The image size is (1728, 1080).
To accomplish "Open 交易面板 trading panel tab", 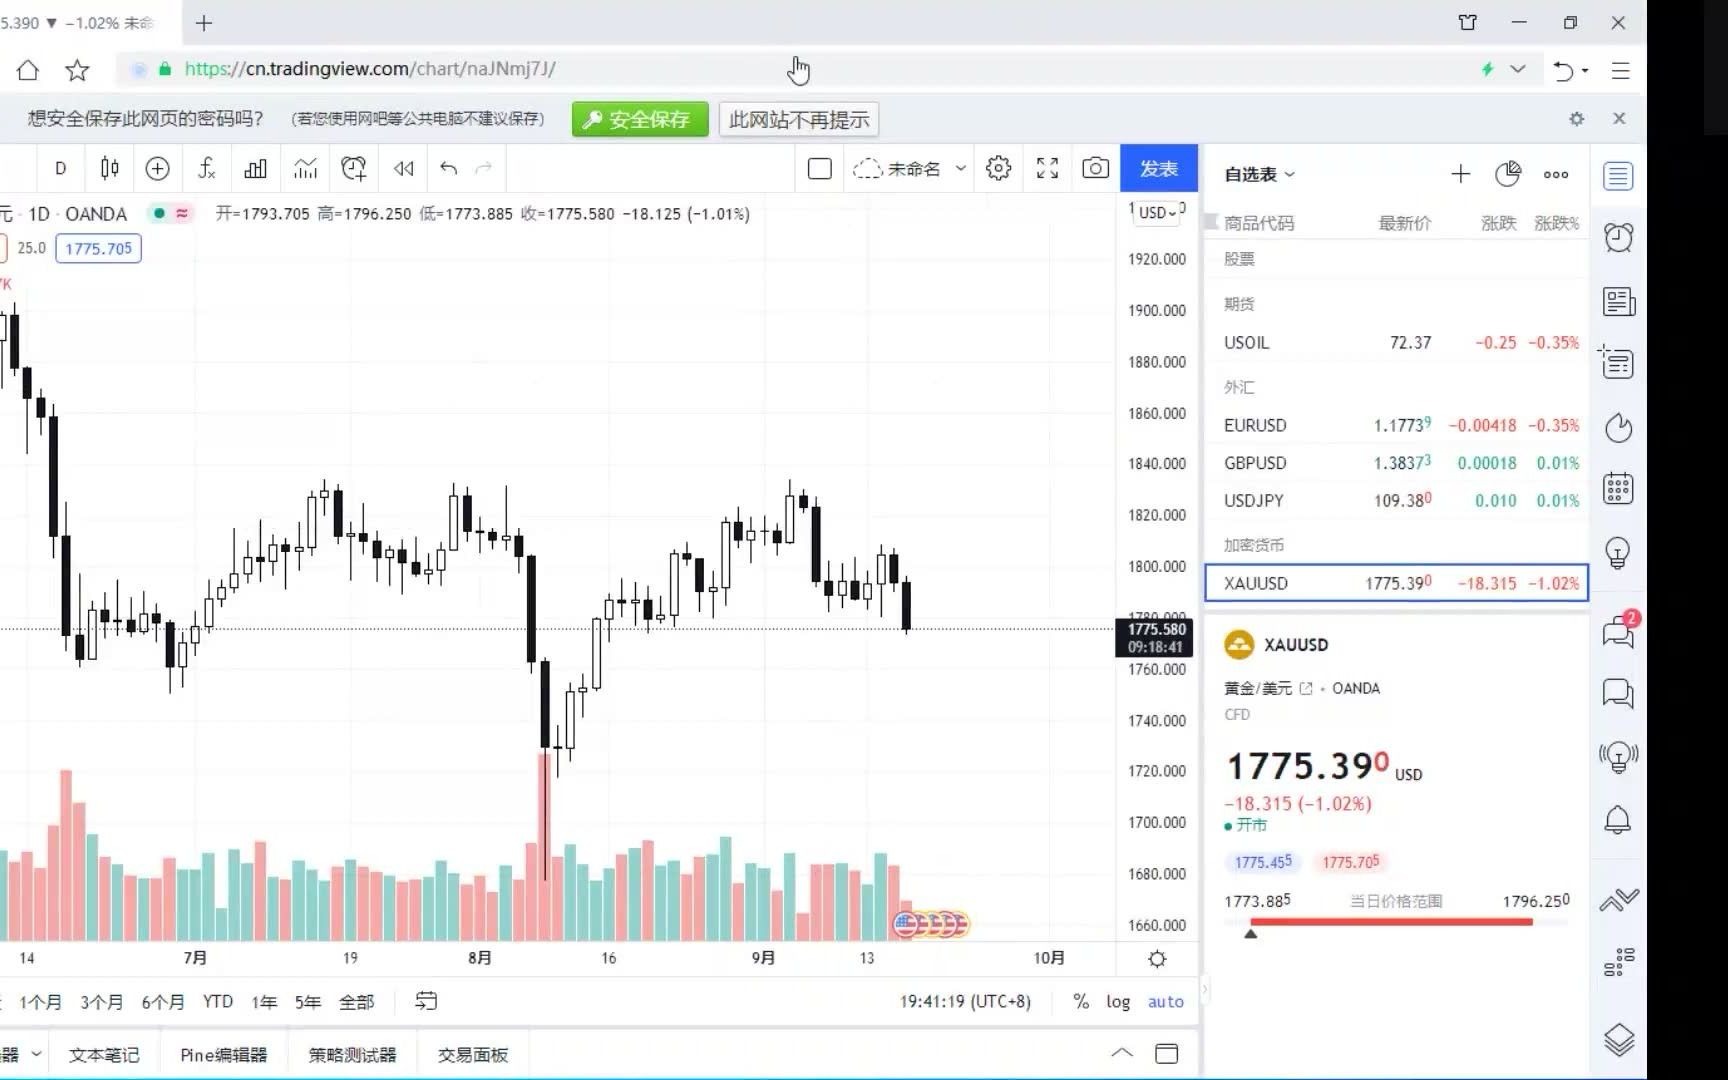I will tap(473, 1055).
